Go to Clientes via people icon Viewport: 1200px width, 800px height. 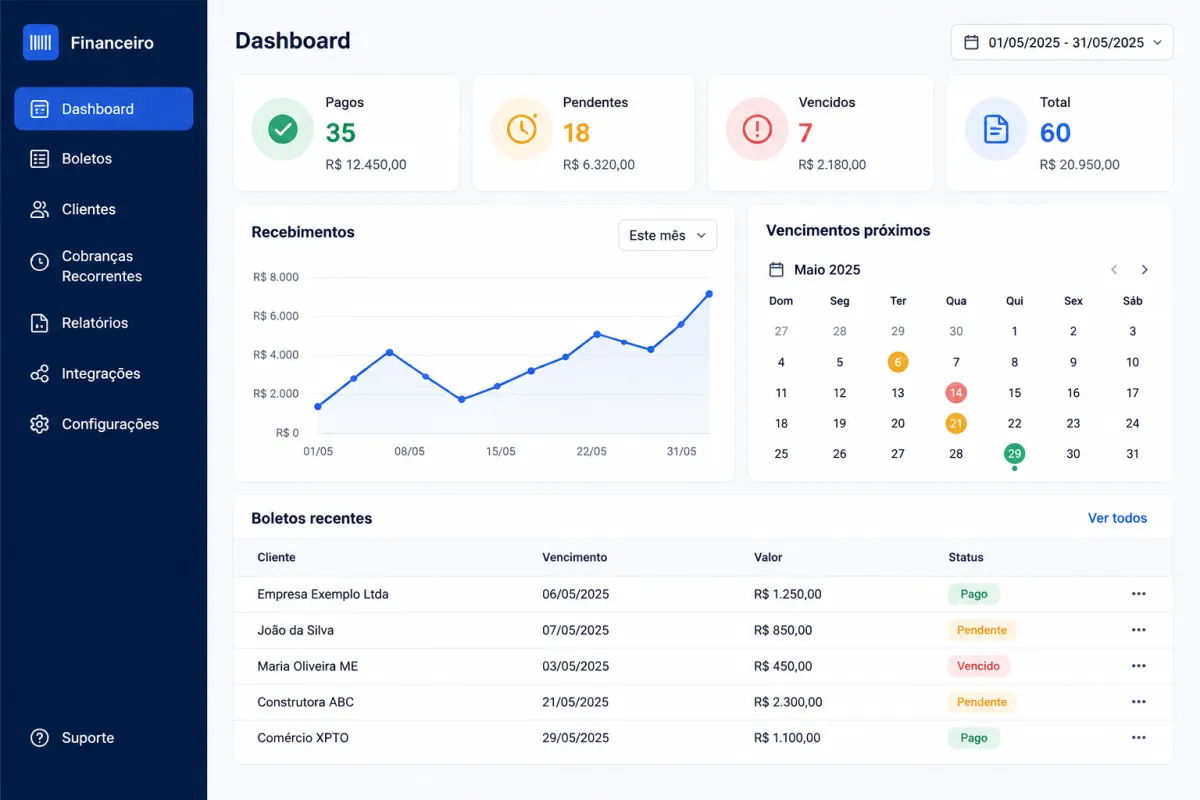(x=40, y=209)
